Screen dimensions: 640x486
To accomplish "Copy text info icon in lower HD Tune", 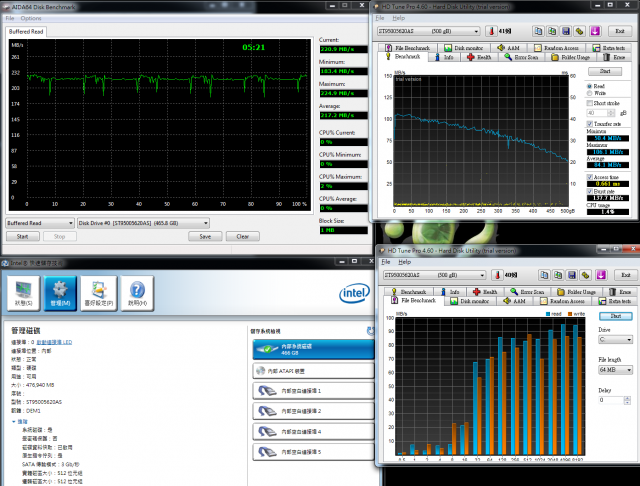I will [544, 275].
